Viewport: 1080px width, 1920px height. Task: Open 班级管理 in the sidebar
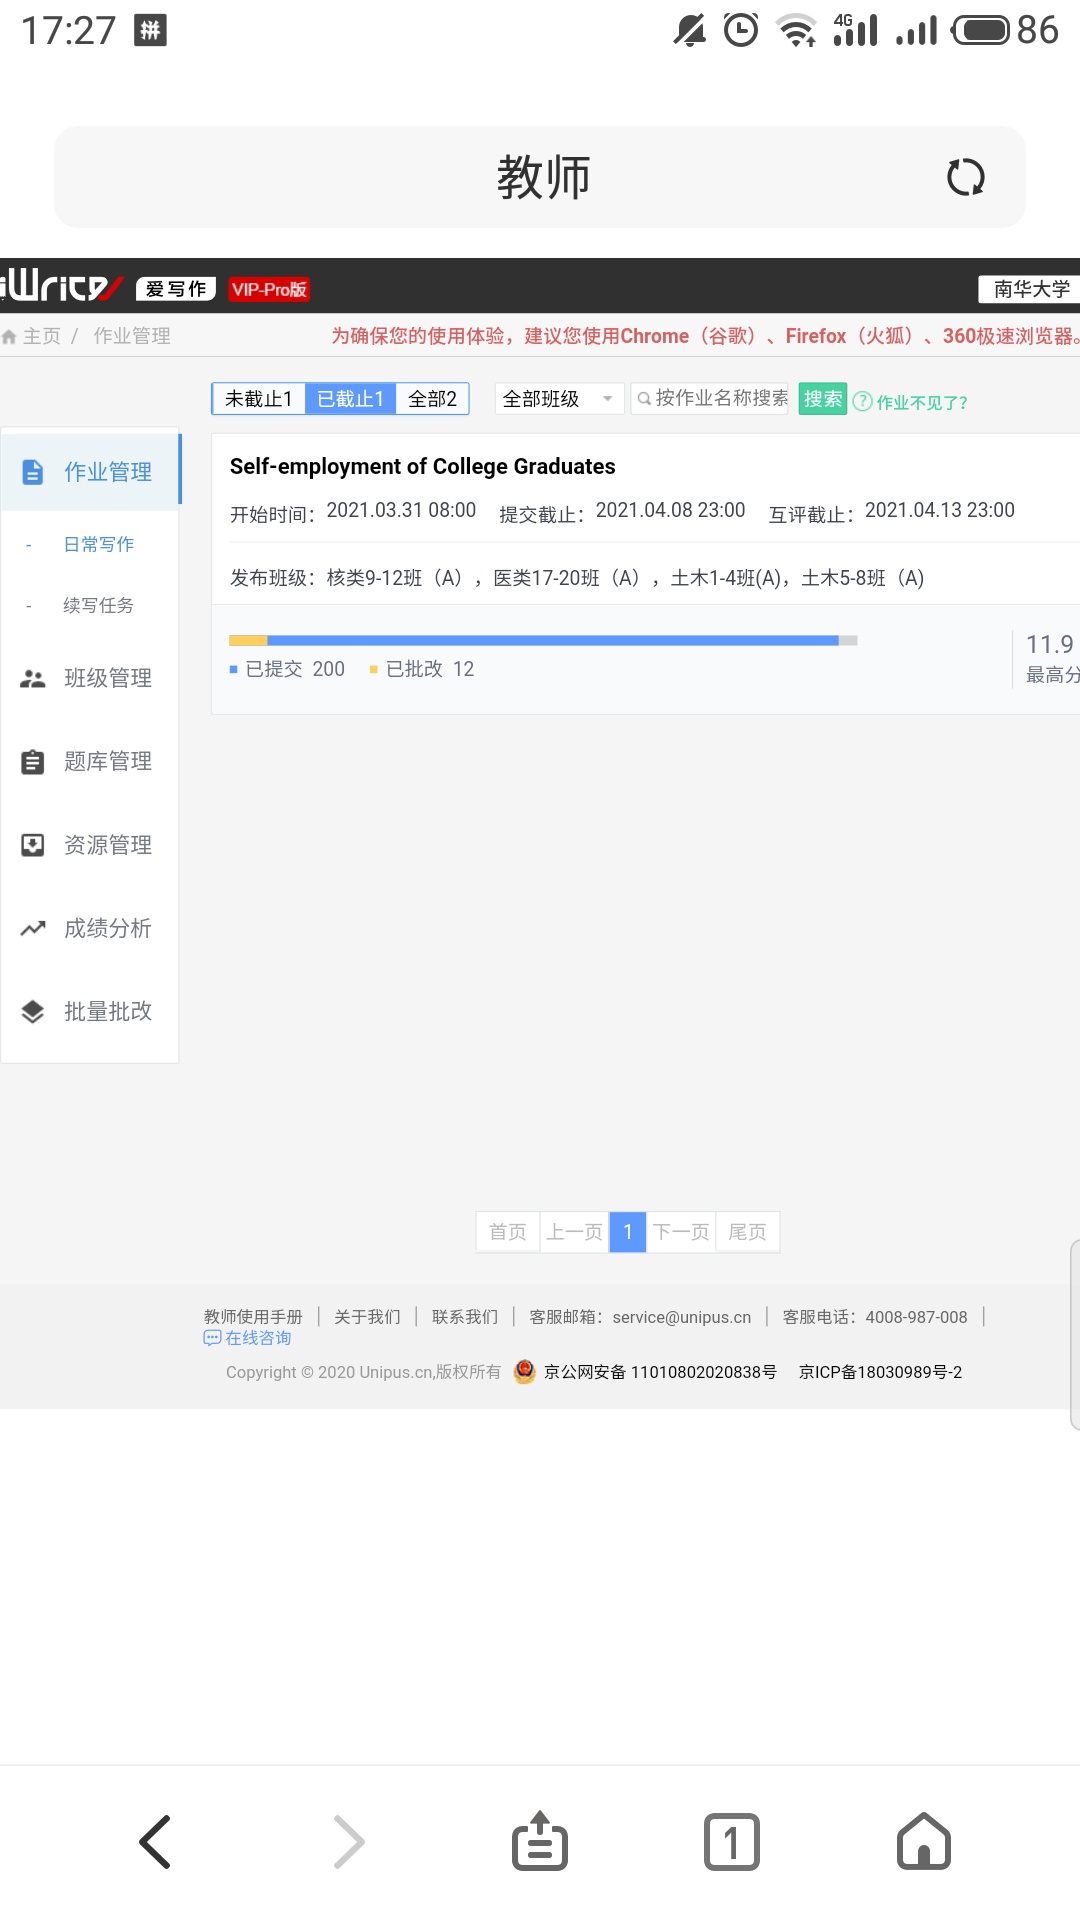(x=90, y=678)
